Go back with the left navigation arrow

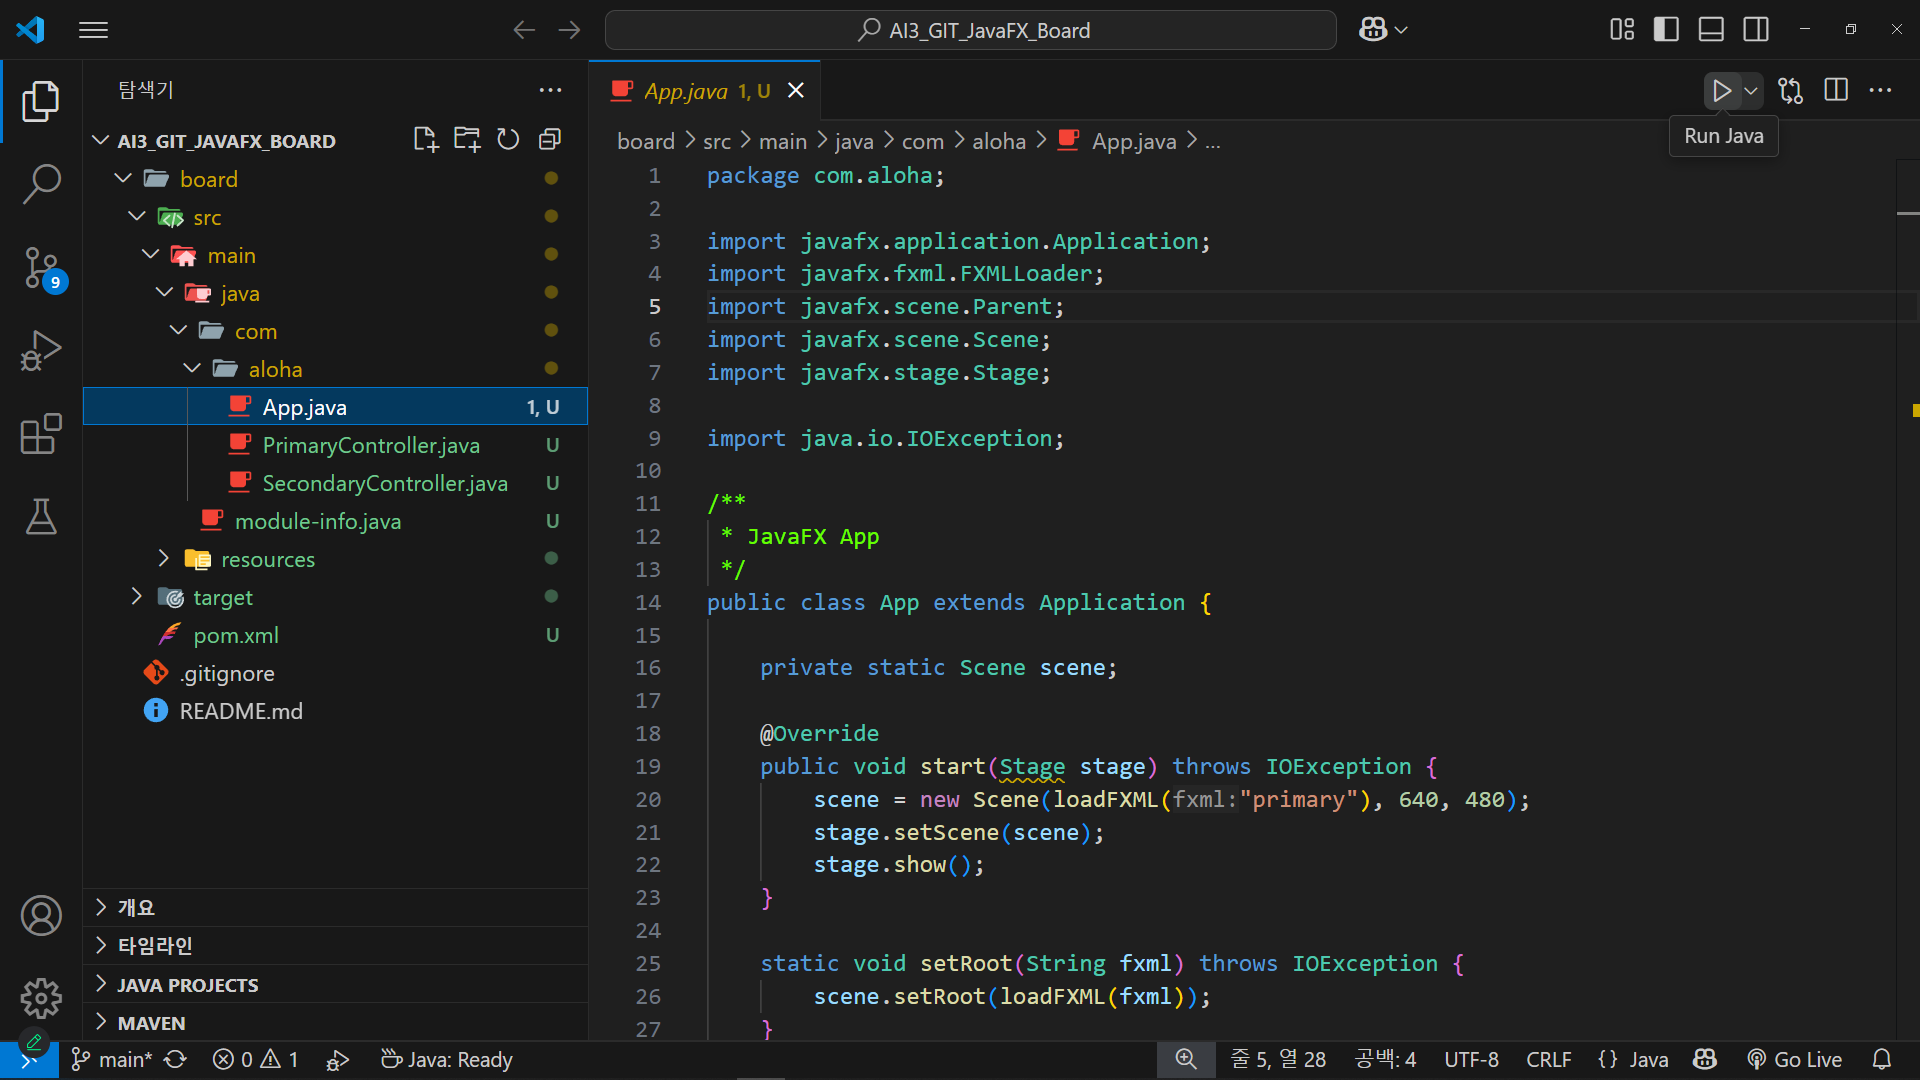point(524,30)
